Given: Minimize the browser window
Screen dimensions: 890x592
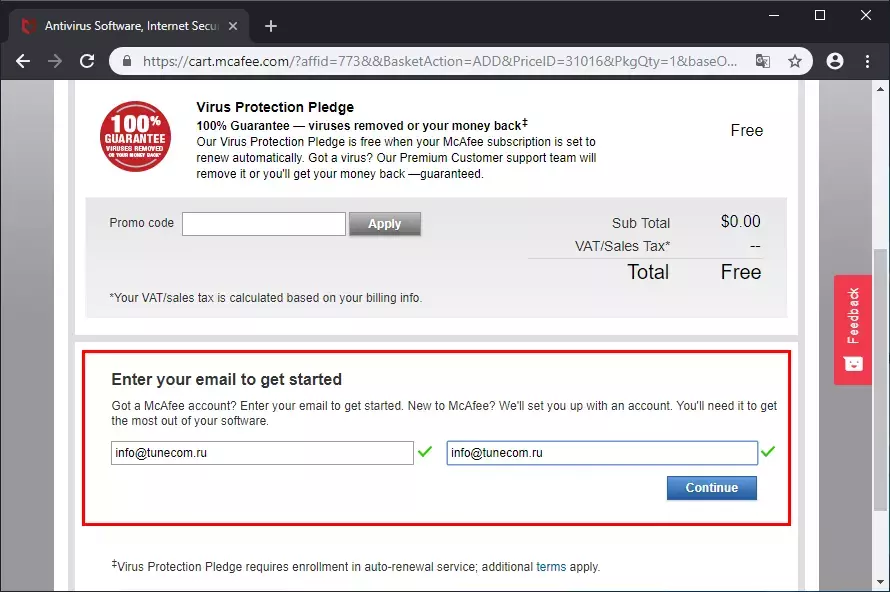Looking at the screenshot, I should click(774, 15).
